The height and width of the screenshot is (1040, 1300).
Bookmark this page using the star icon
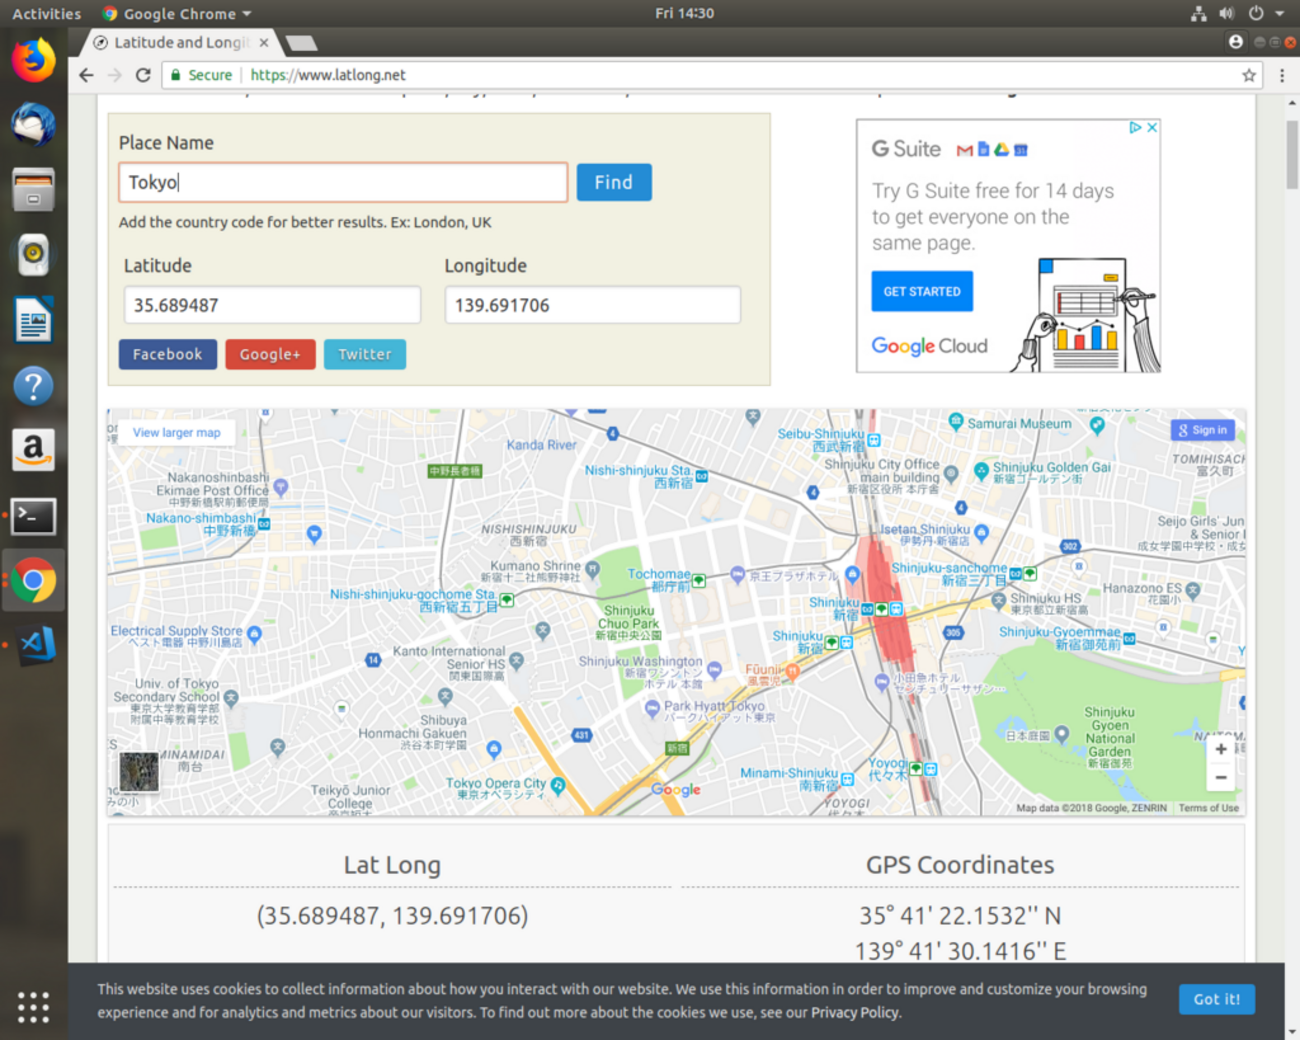click(x=1247, y=74)
